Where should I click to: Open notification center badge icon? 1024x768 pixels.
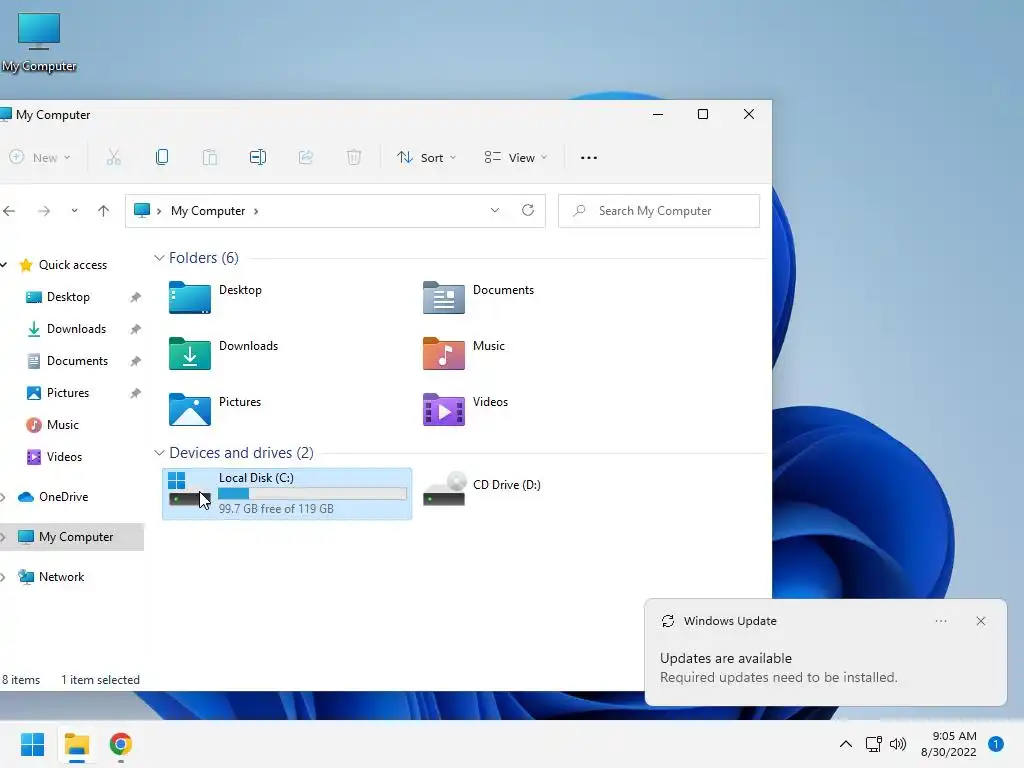coord(996,744)
